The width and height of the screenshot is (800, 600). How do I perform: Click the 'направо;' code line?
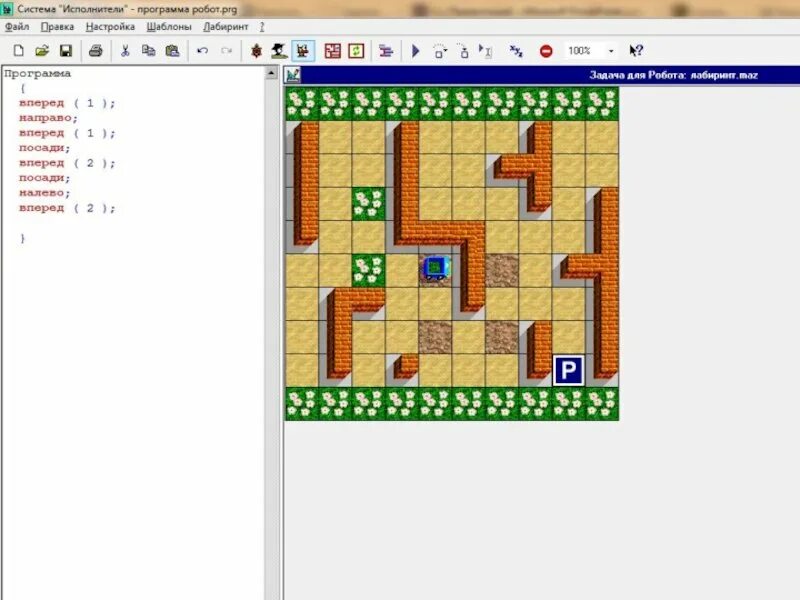(48, 118)
